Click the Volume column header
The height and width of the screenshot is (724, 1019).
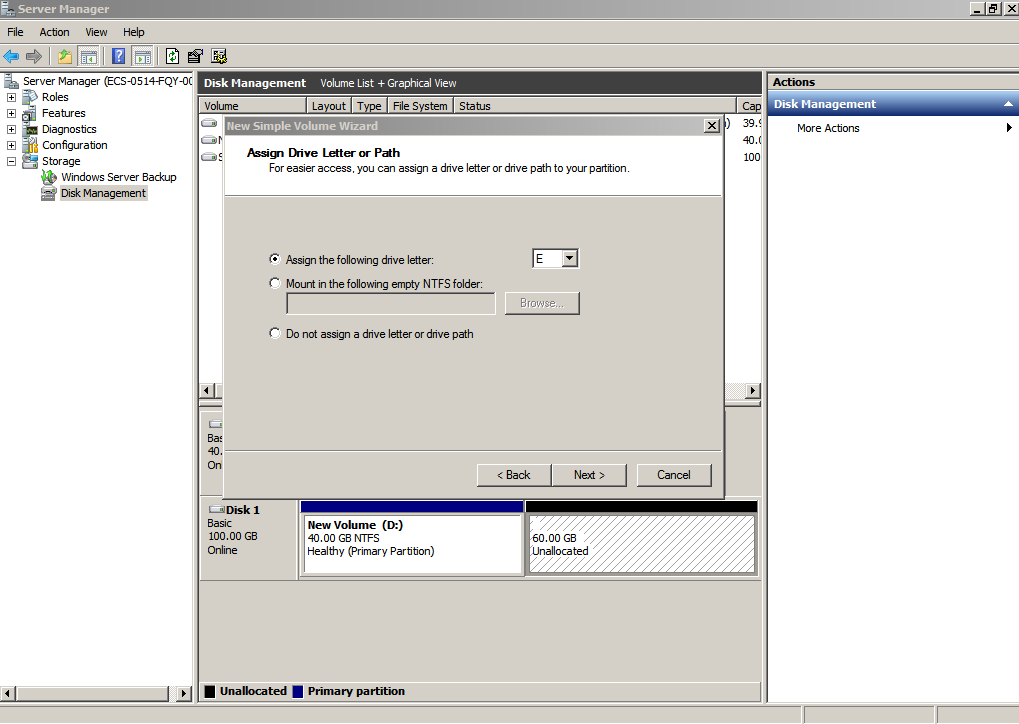point(252,106)
